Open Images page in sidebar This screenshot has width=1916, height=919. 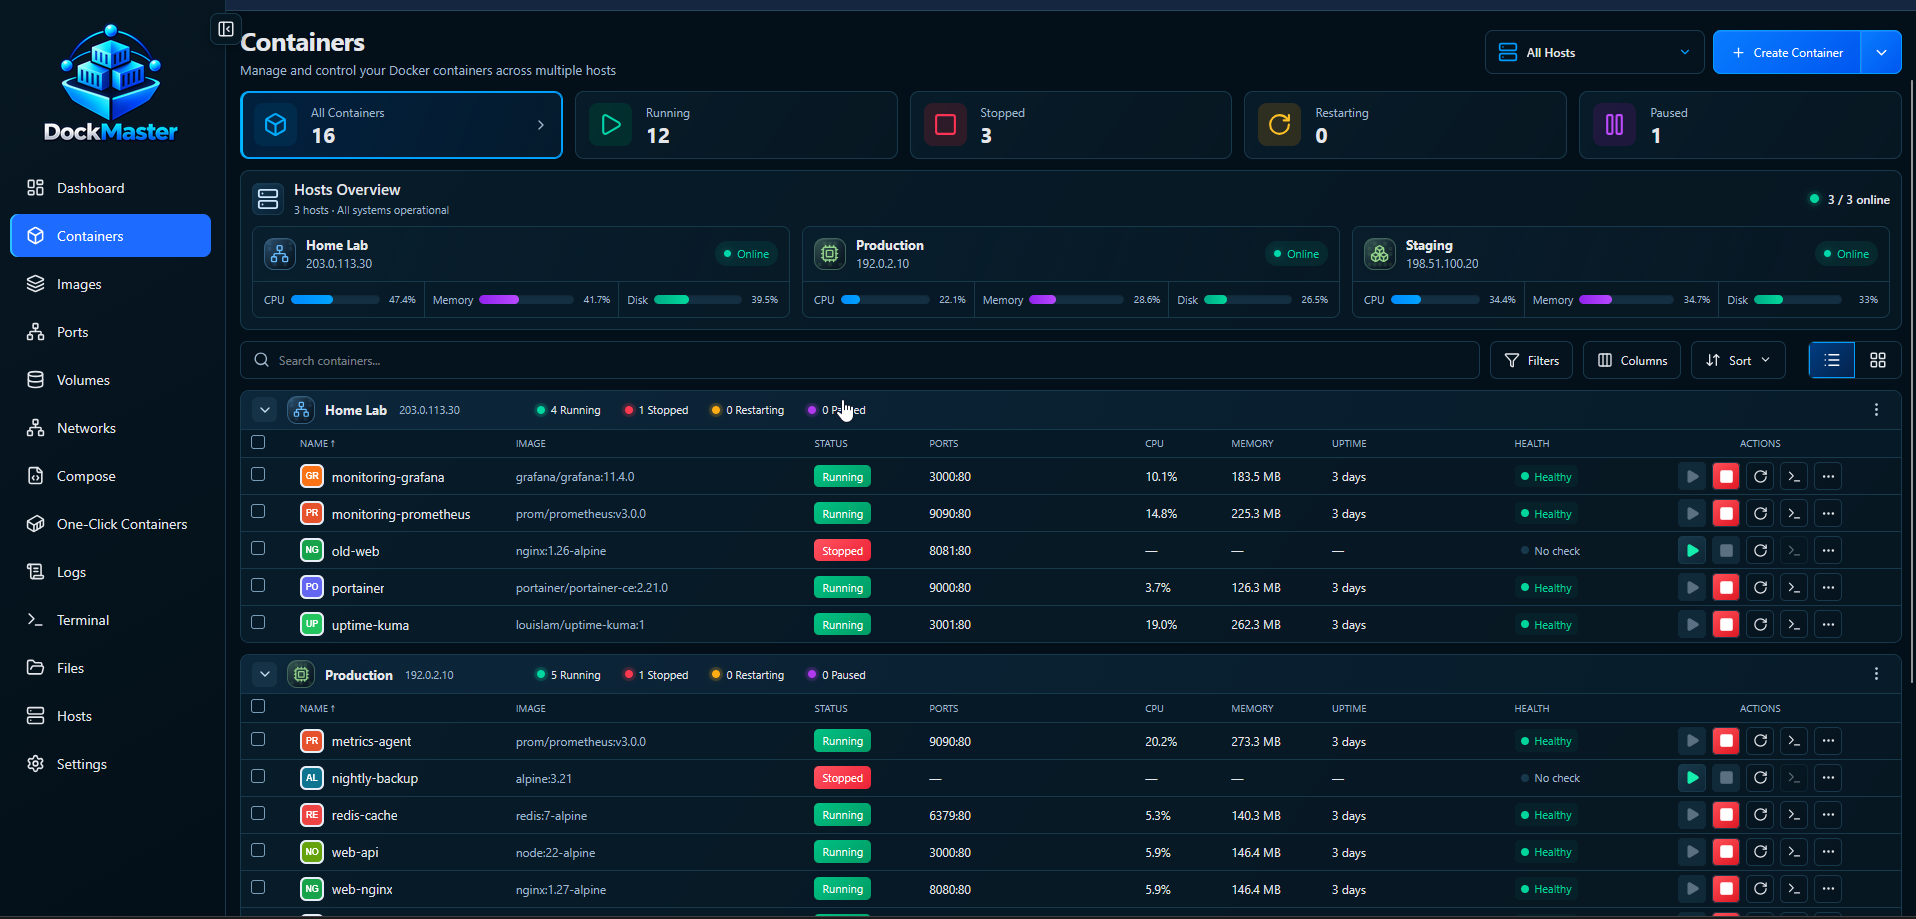coord(110,284)
